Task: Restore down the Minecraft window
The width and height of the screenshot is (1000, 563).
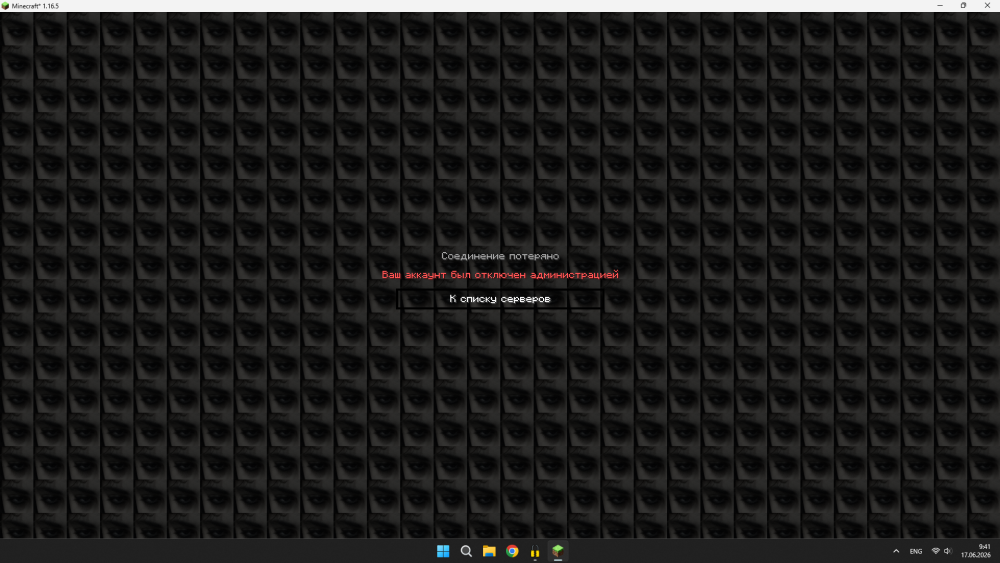Action: 963,5
